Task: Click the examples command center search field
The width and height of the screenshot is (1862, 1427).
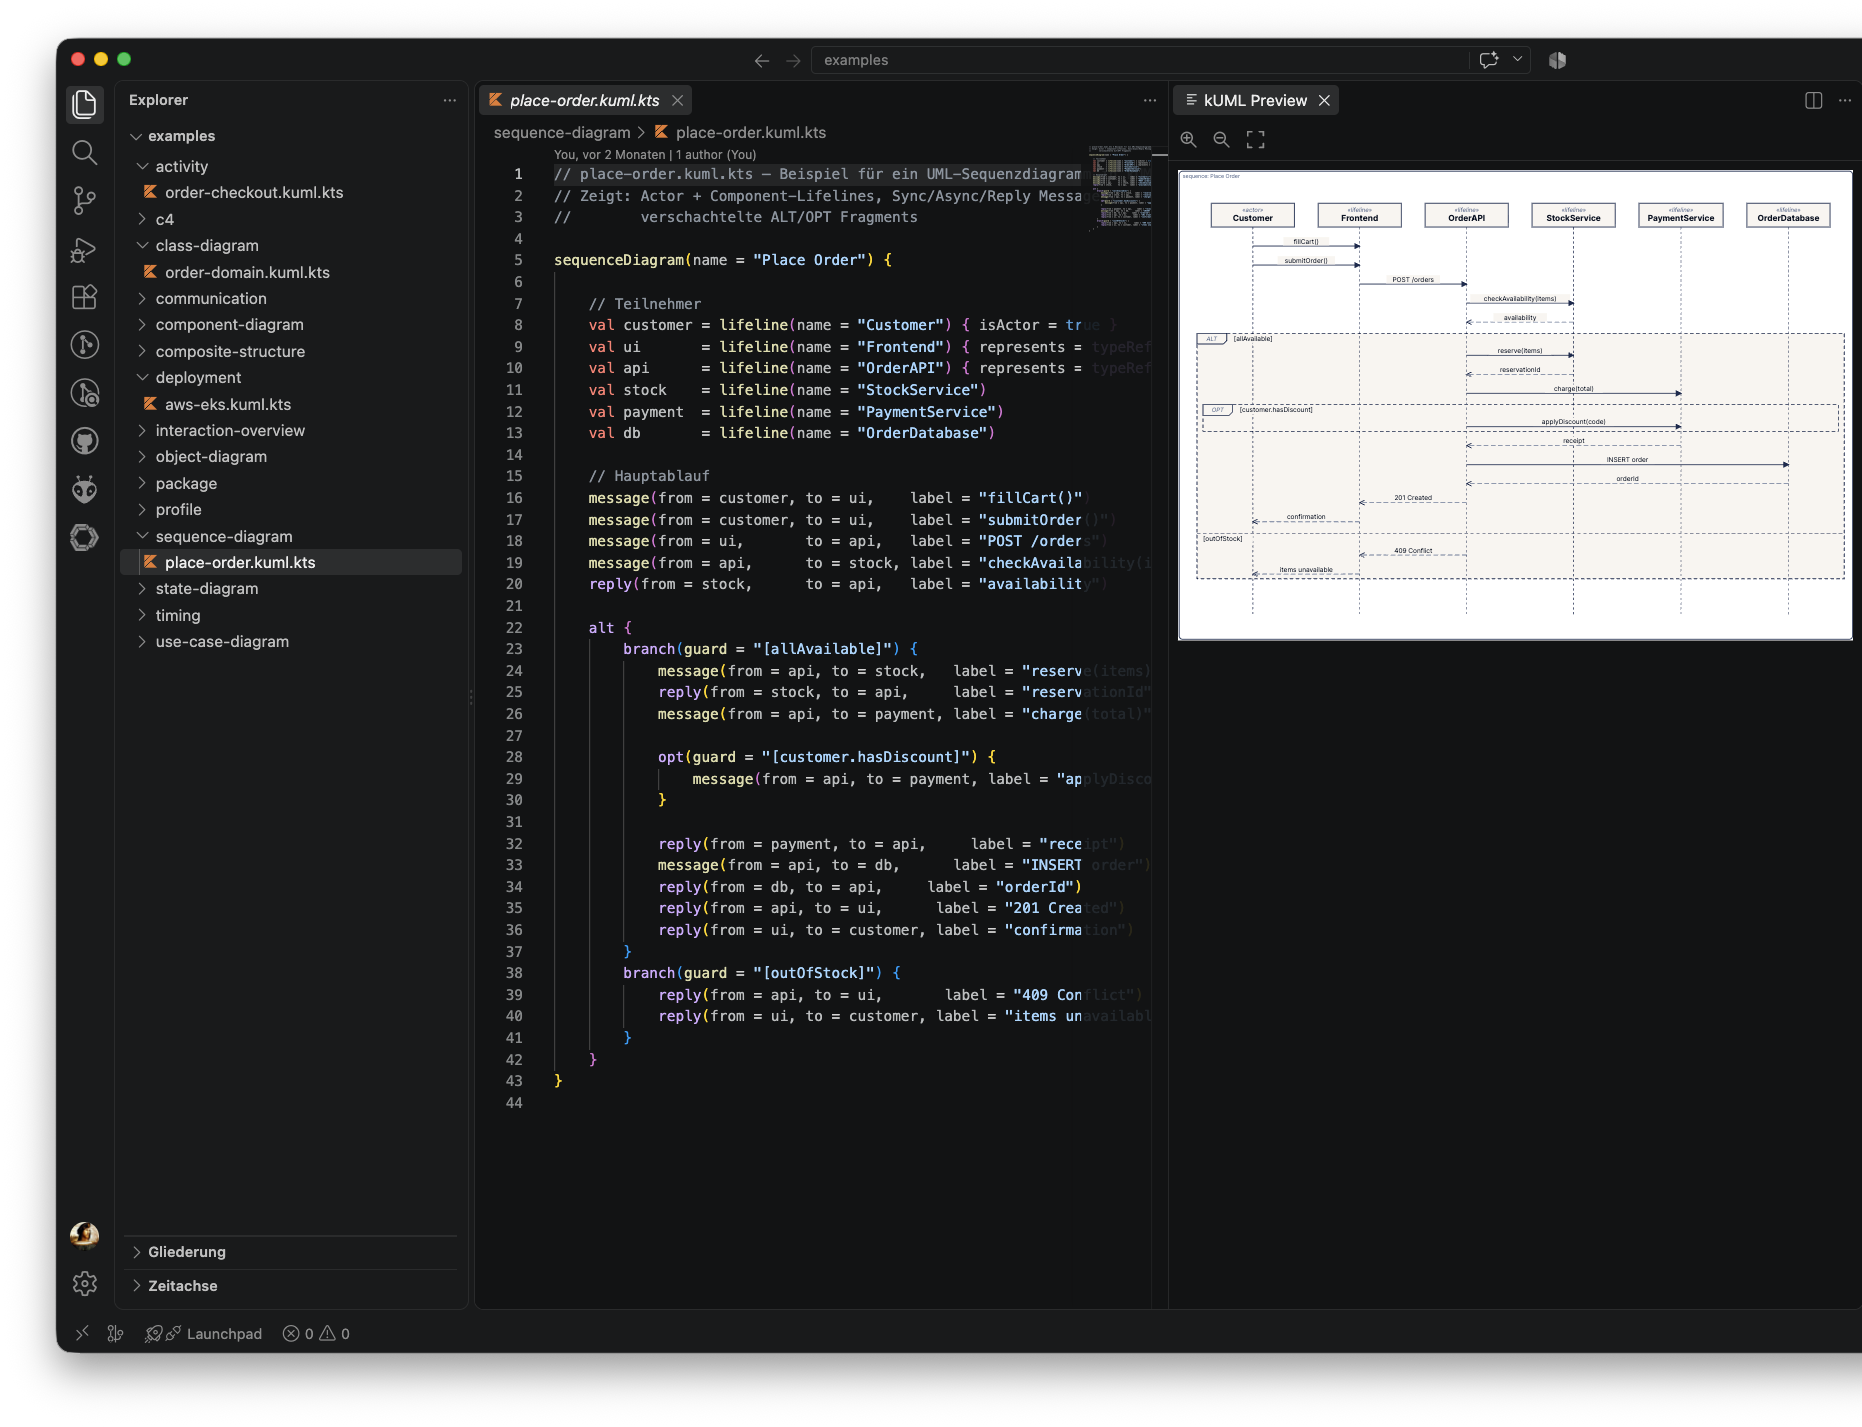Action: [x=1140, y=60]
